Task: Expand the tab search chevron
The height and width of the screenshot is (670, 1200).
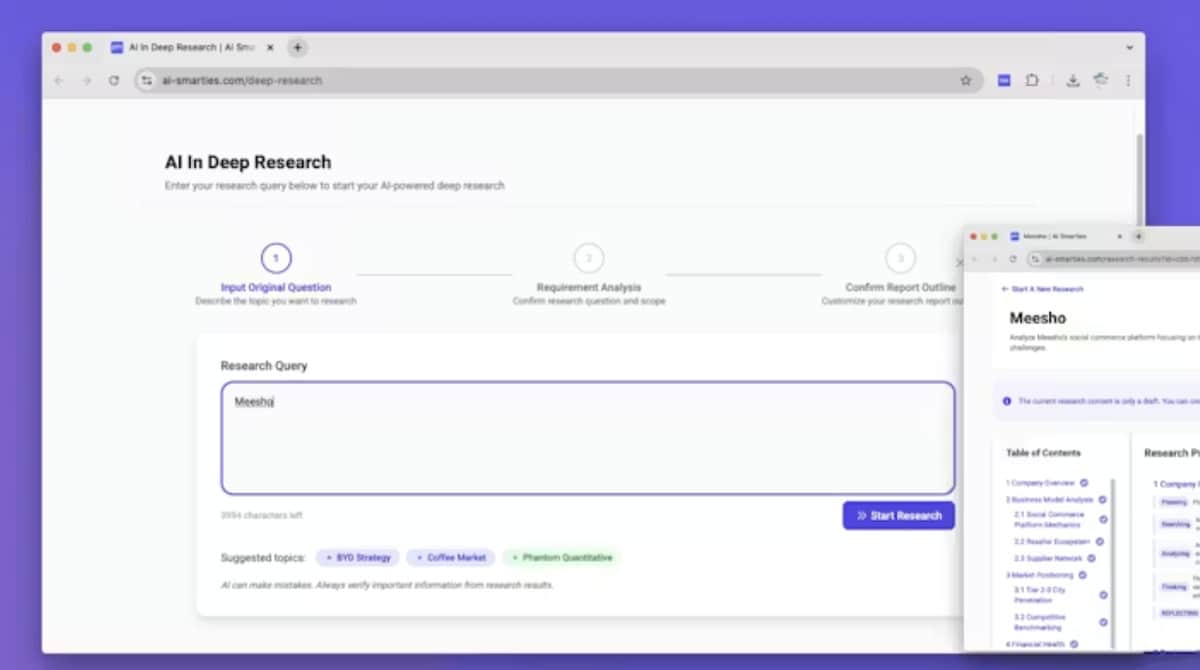Action: tap(1129, 47)
